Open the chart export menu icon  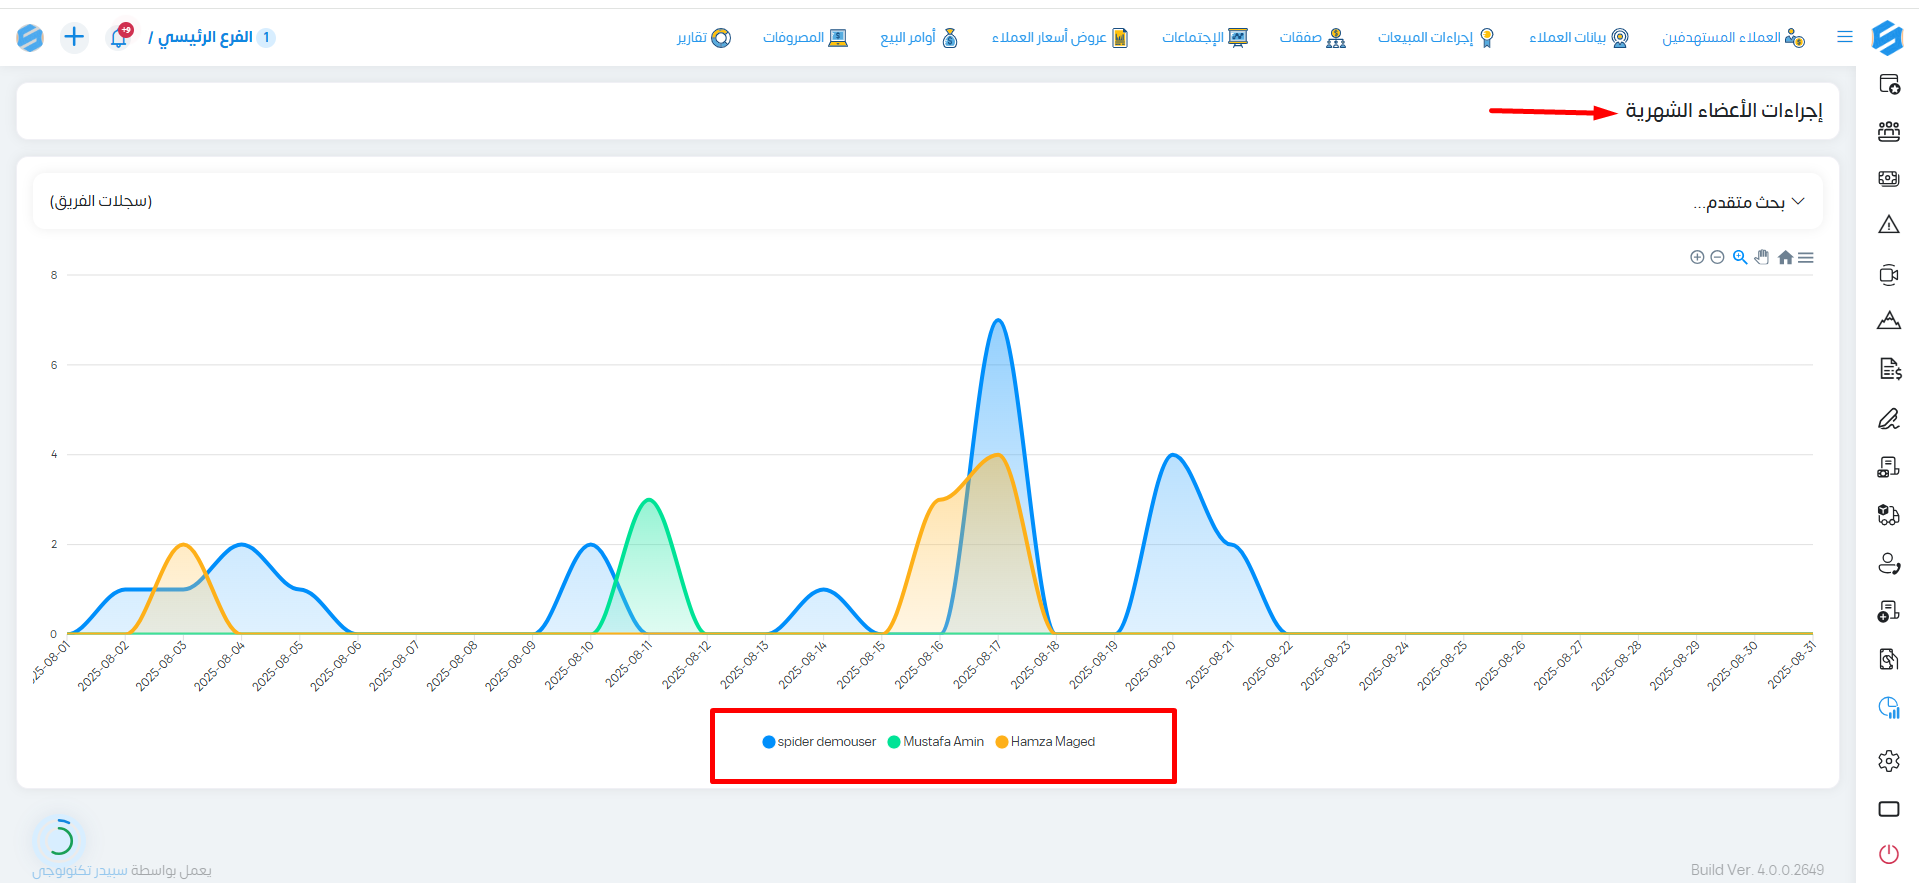(1806, 258)
